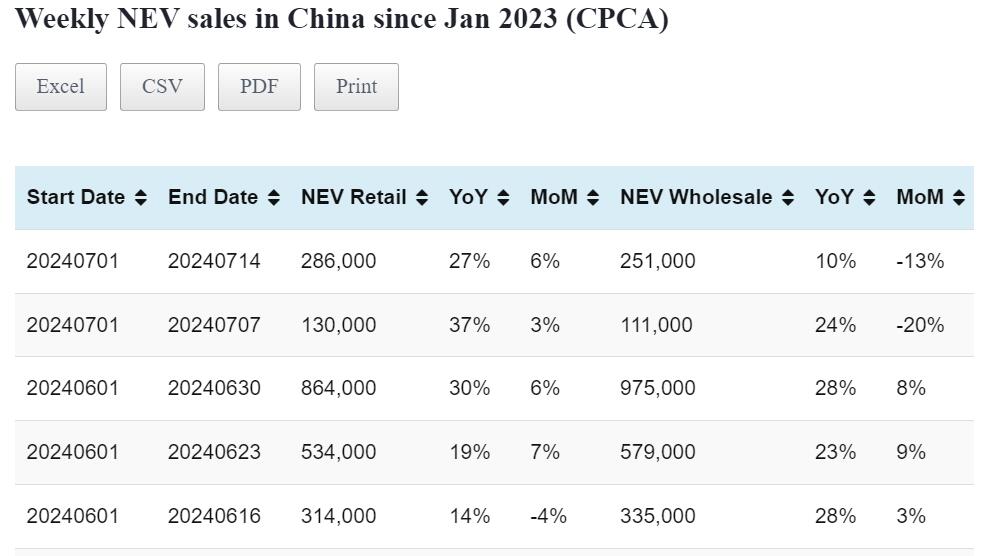Viewport: 982px width, 556px height.
Task: Click the NEV Wholesale header label
Action: [x=696, y=198]
